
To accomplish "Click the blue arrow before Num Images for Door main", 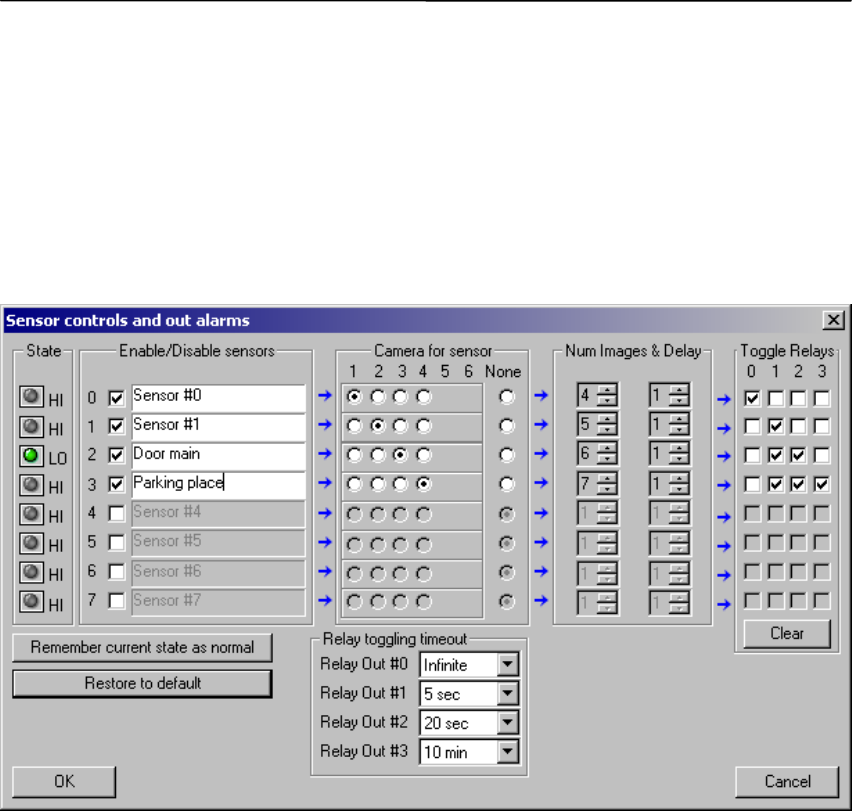I will [x=540, y=455].
